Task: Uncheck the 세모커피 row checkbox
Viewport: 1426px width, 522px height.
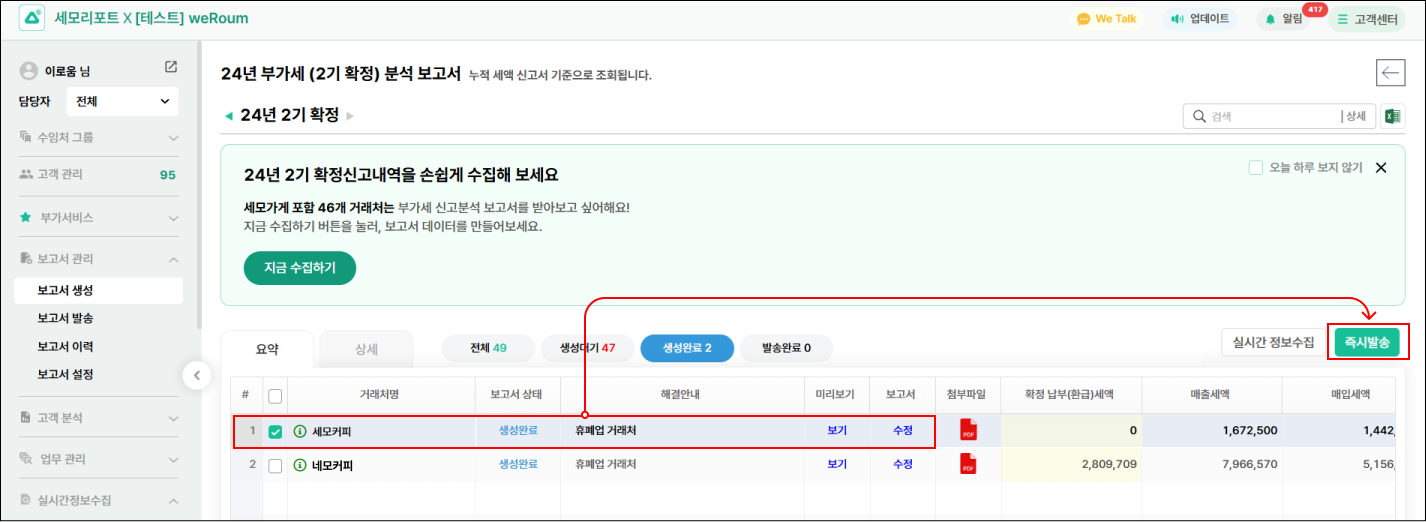Action: [x=275, y=432]
